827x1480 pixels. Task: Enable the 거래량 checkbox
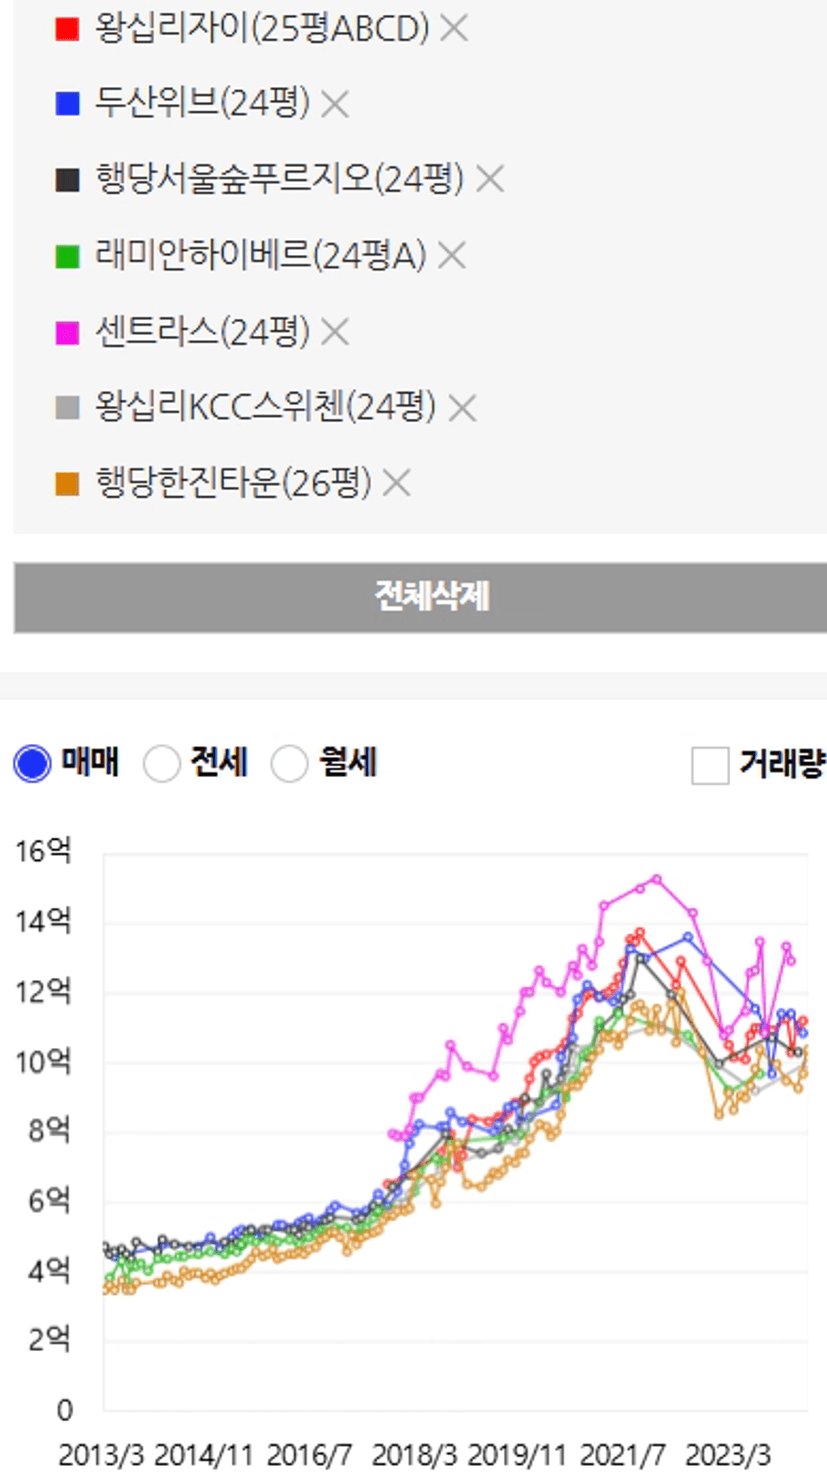710,767
